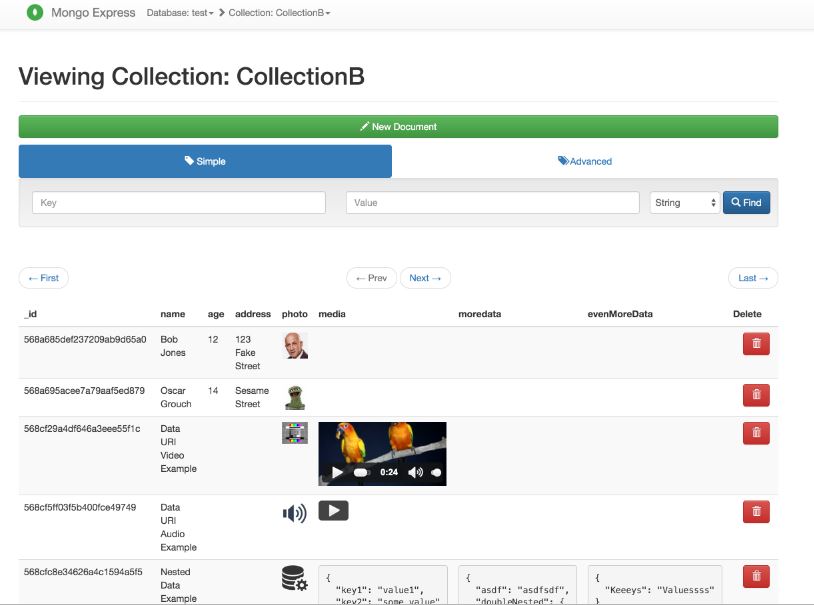Delete the Nested Data Example document
Screen dimensions: 814x605
tap(756, 576)
